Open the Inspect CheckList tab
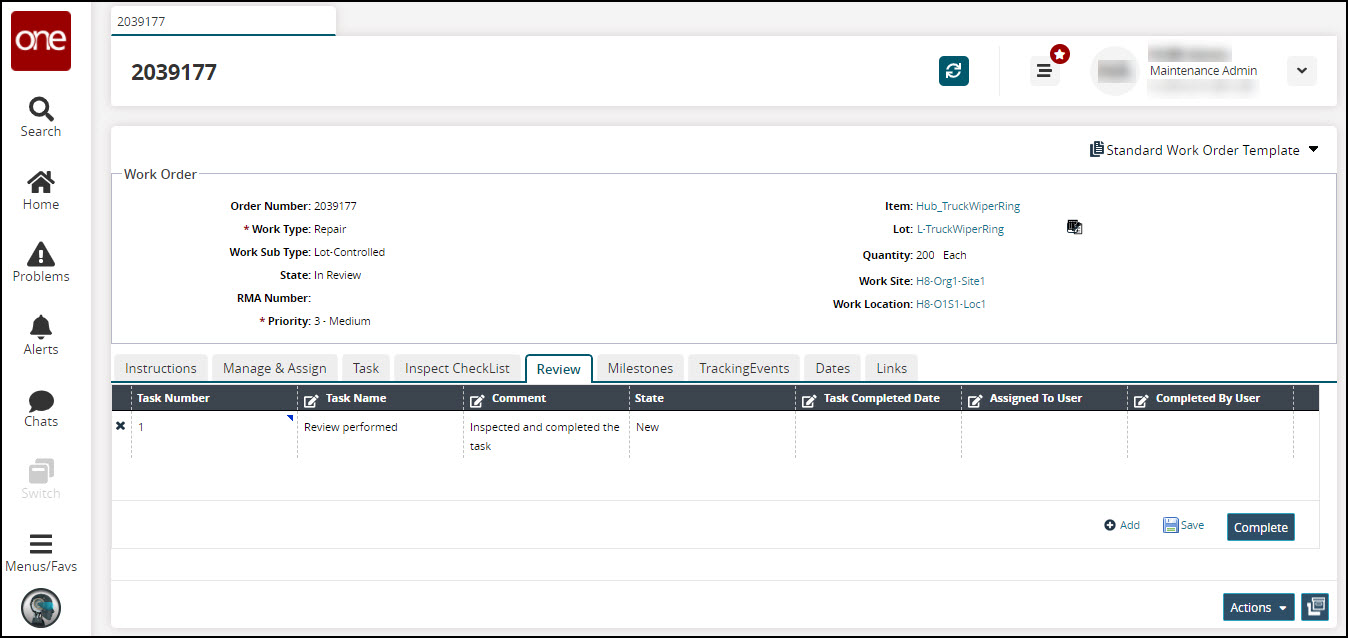The width and height of the screenshot is (1348, 638). click(458, 368)
